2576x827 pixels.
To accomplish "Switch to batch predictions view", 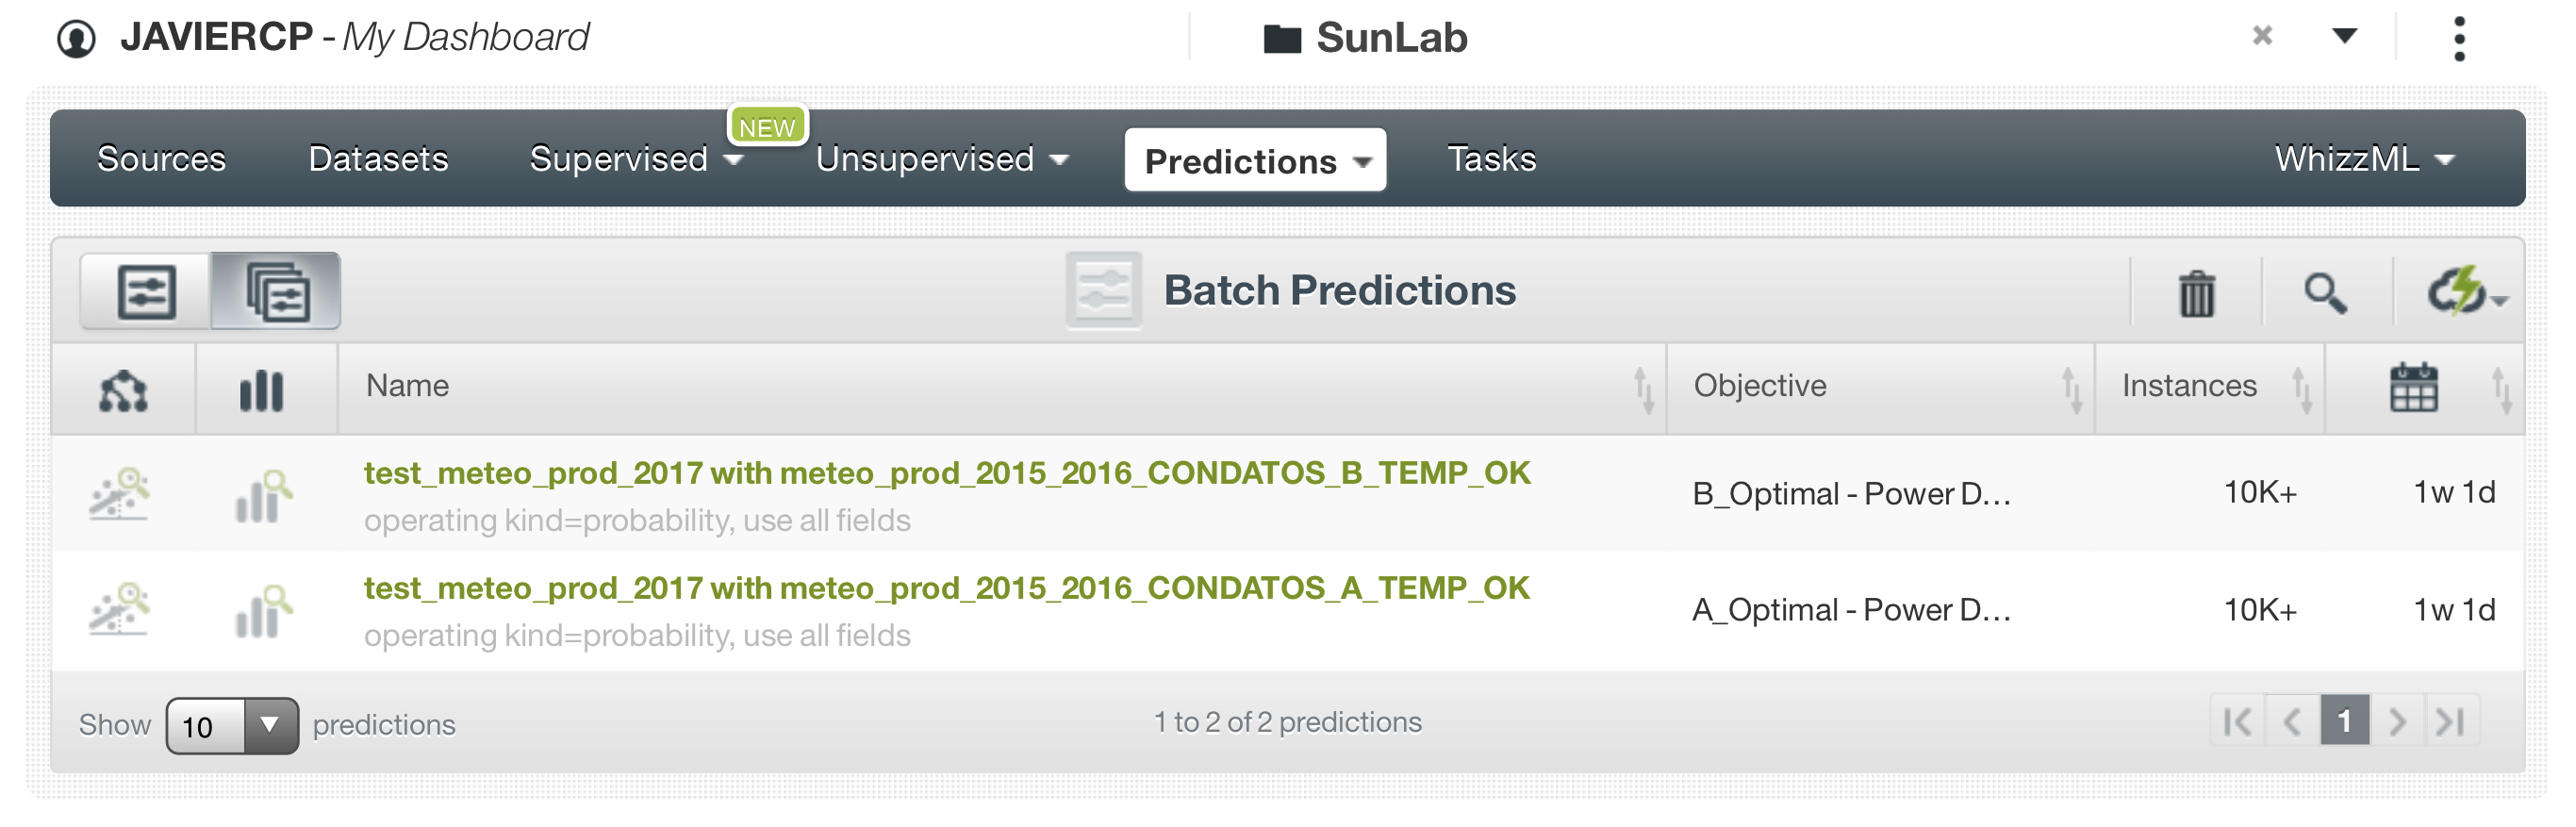I will (276, 292).
